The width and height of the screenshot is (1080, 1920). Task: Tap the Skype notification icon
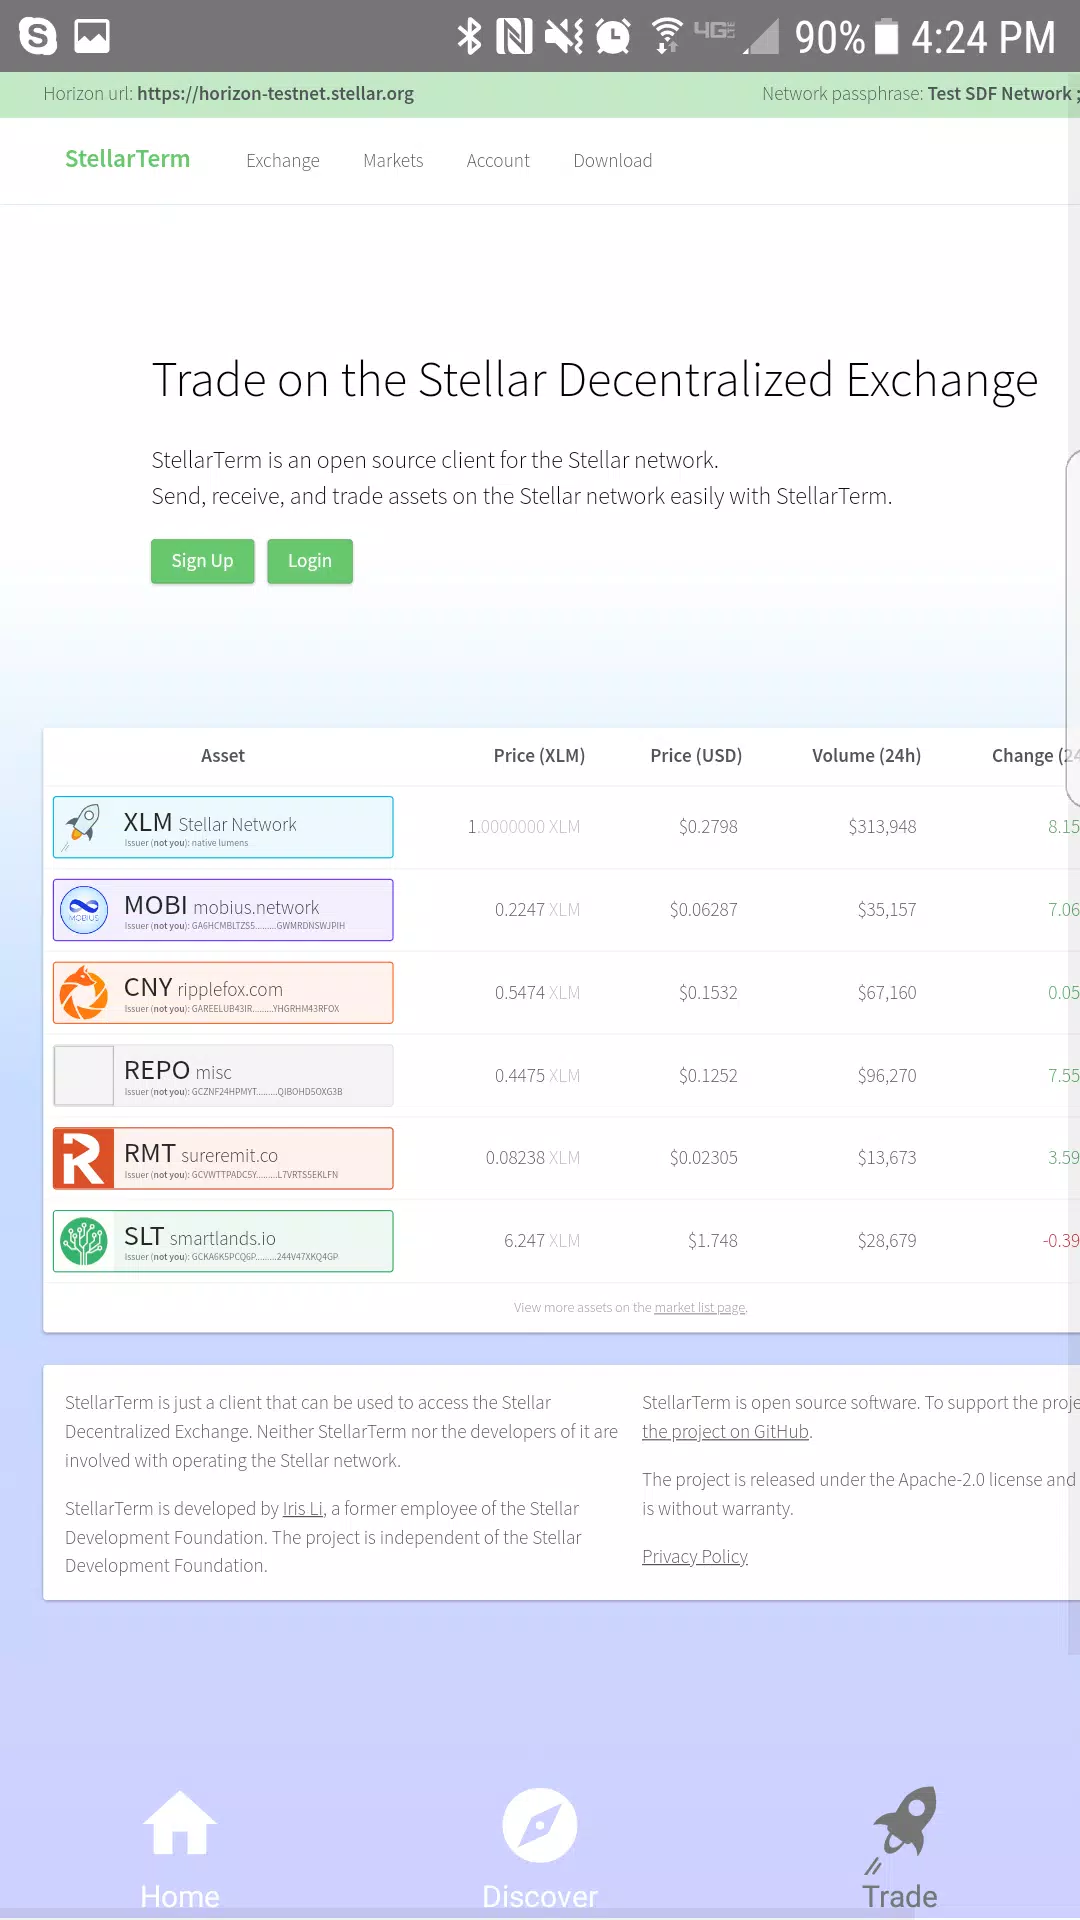(38, 36)
